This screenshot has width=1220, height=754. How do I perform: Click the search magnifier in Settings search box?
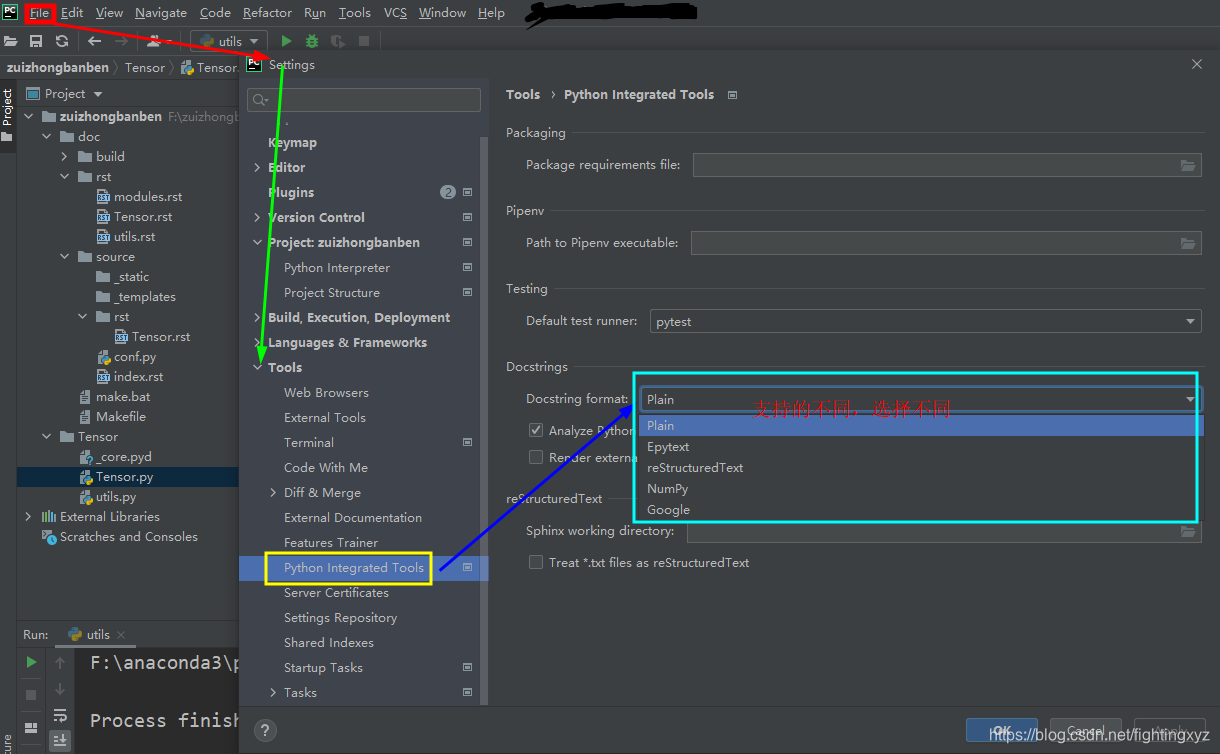pos(259,100)
